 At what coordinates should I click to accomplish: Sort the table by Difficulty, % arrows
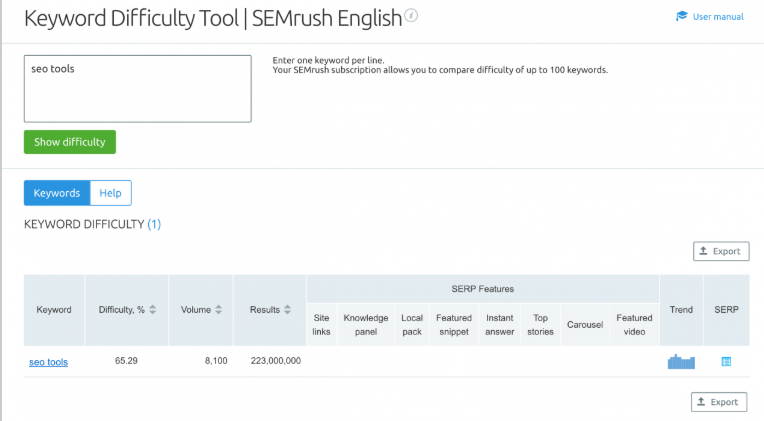[x=153, y=309]
